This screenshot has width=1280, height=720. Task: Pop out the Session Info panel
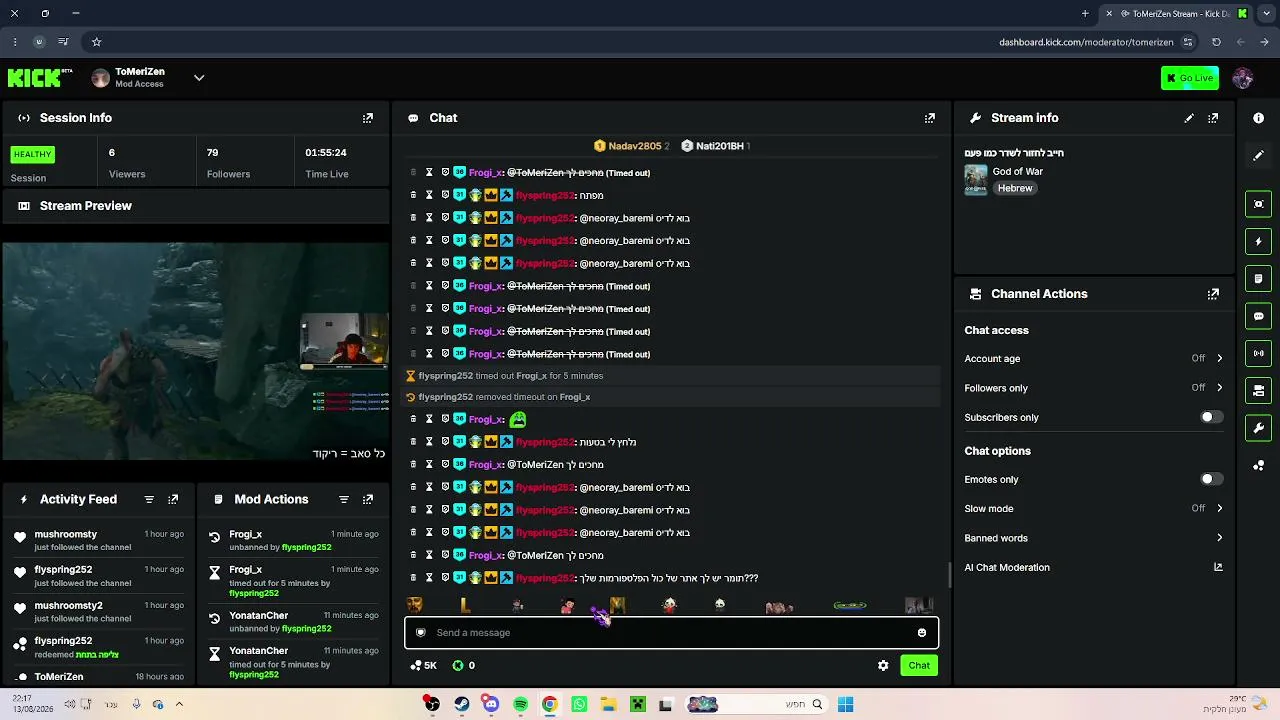(368, 118)
